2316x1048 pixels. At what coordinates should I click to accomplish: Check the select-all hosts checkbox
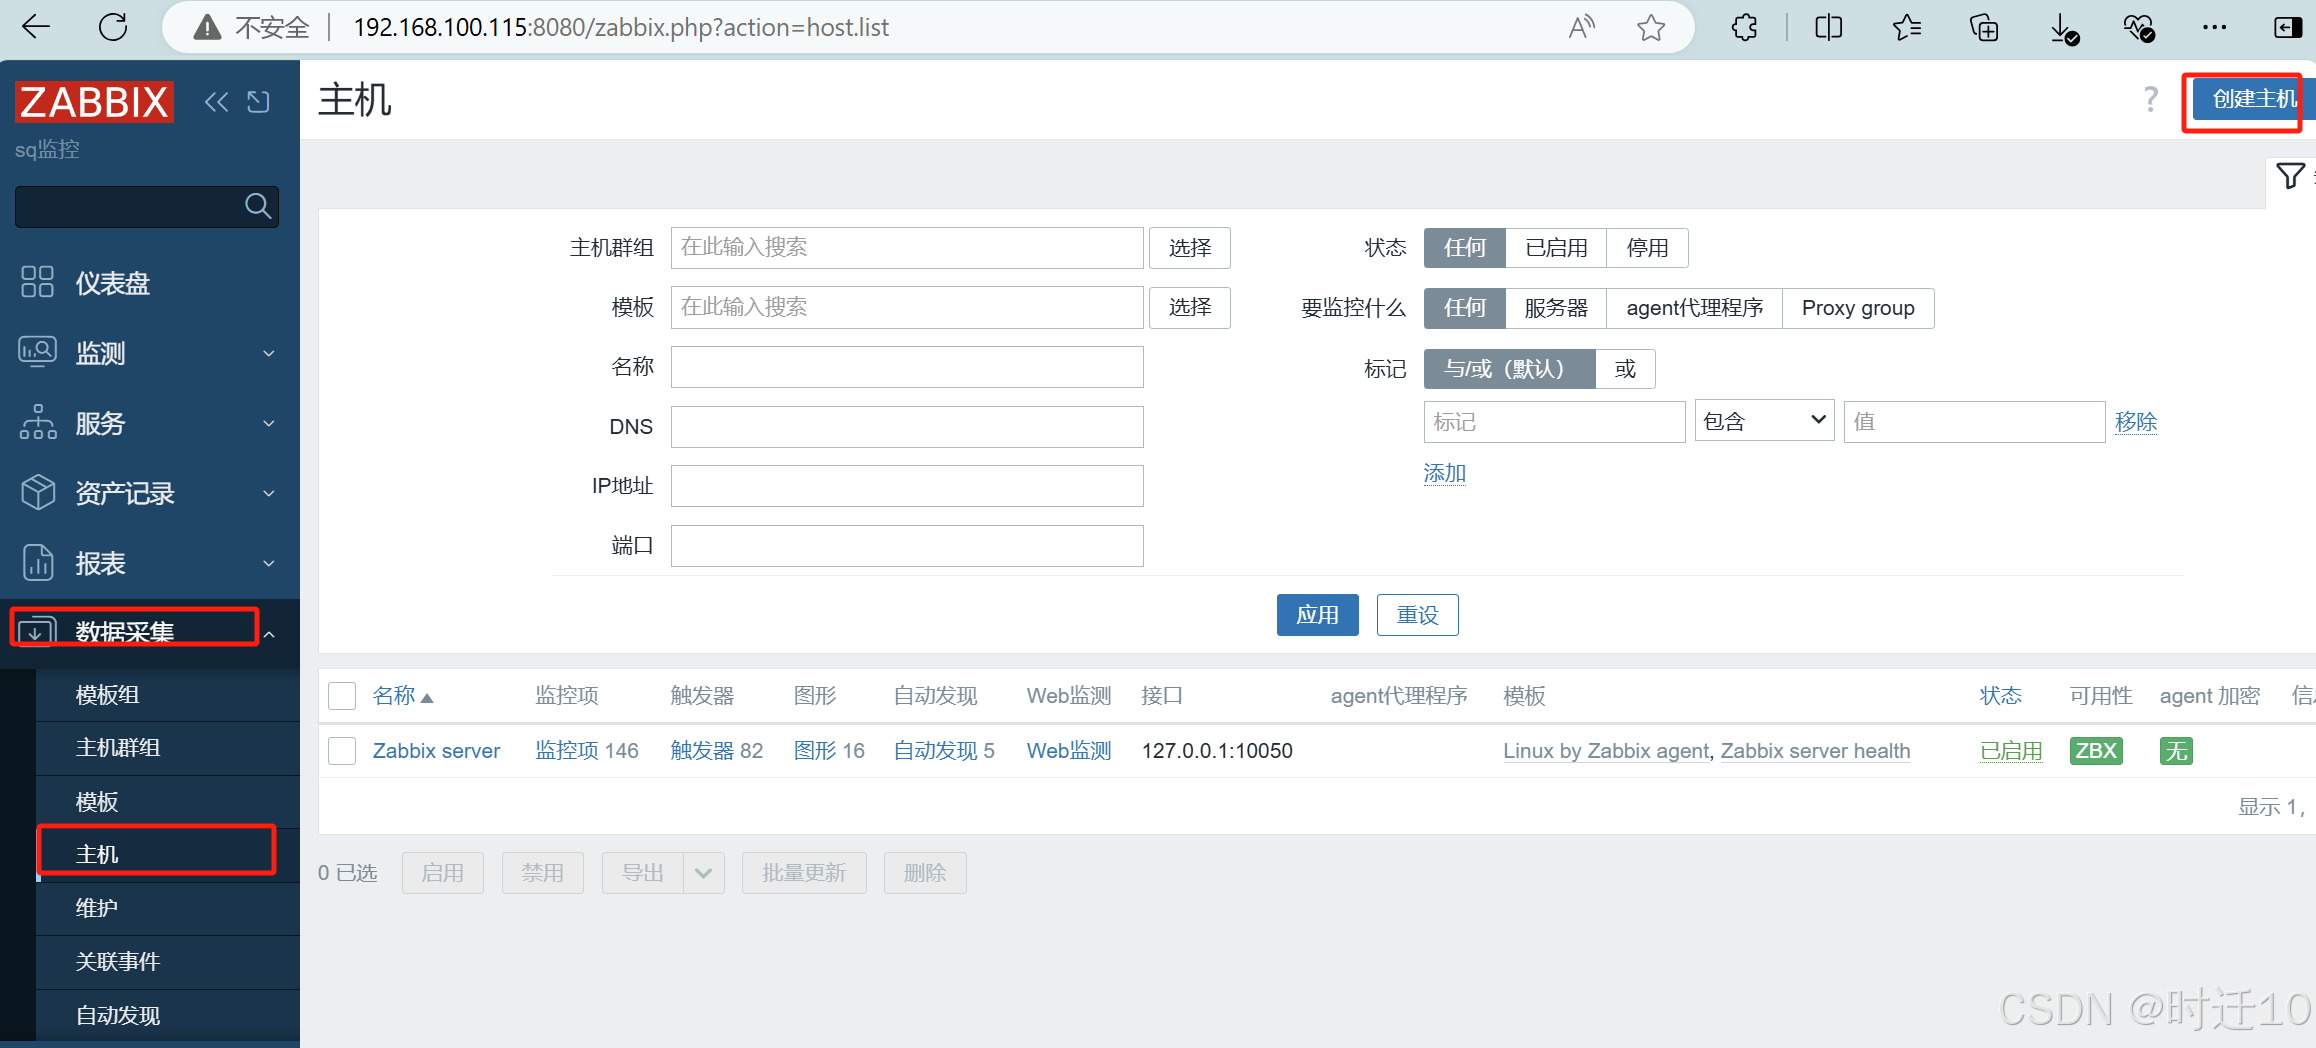click(342, 696)
